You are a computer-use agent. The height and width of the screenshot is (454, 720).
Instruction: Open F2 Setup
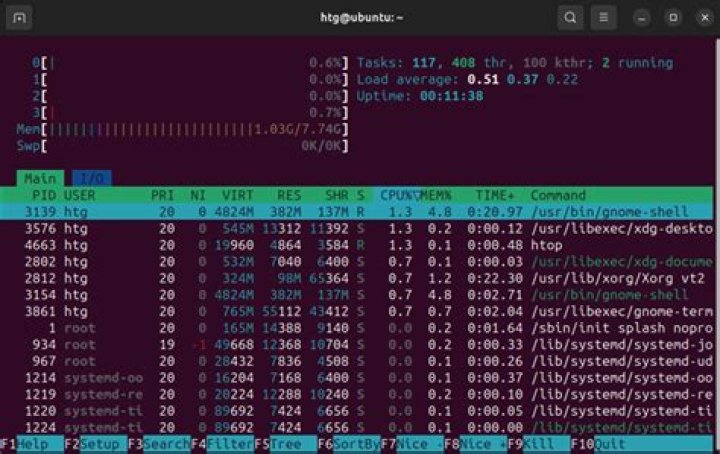pyautogui.click(x=96, y=444)
